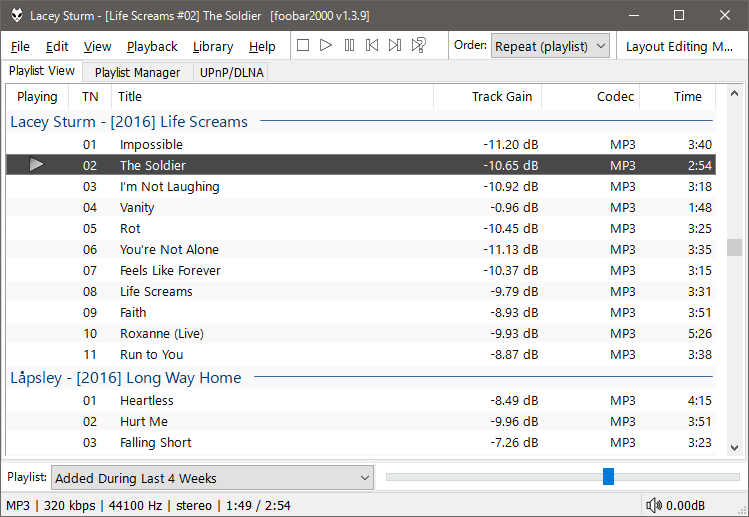Sort by the Title column header
This screenshot has width=749, height=517.
(x=272, y=97)
